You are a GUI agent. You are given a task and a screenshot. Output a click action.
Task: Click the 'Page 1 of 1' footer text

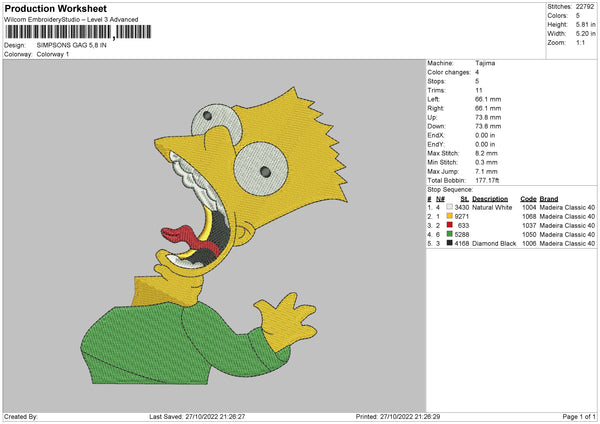579,416
